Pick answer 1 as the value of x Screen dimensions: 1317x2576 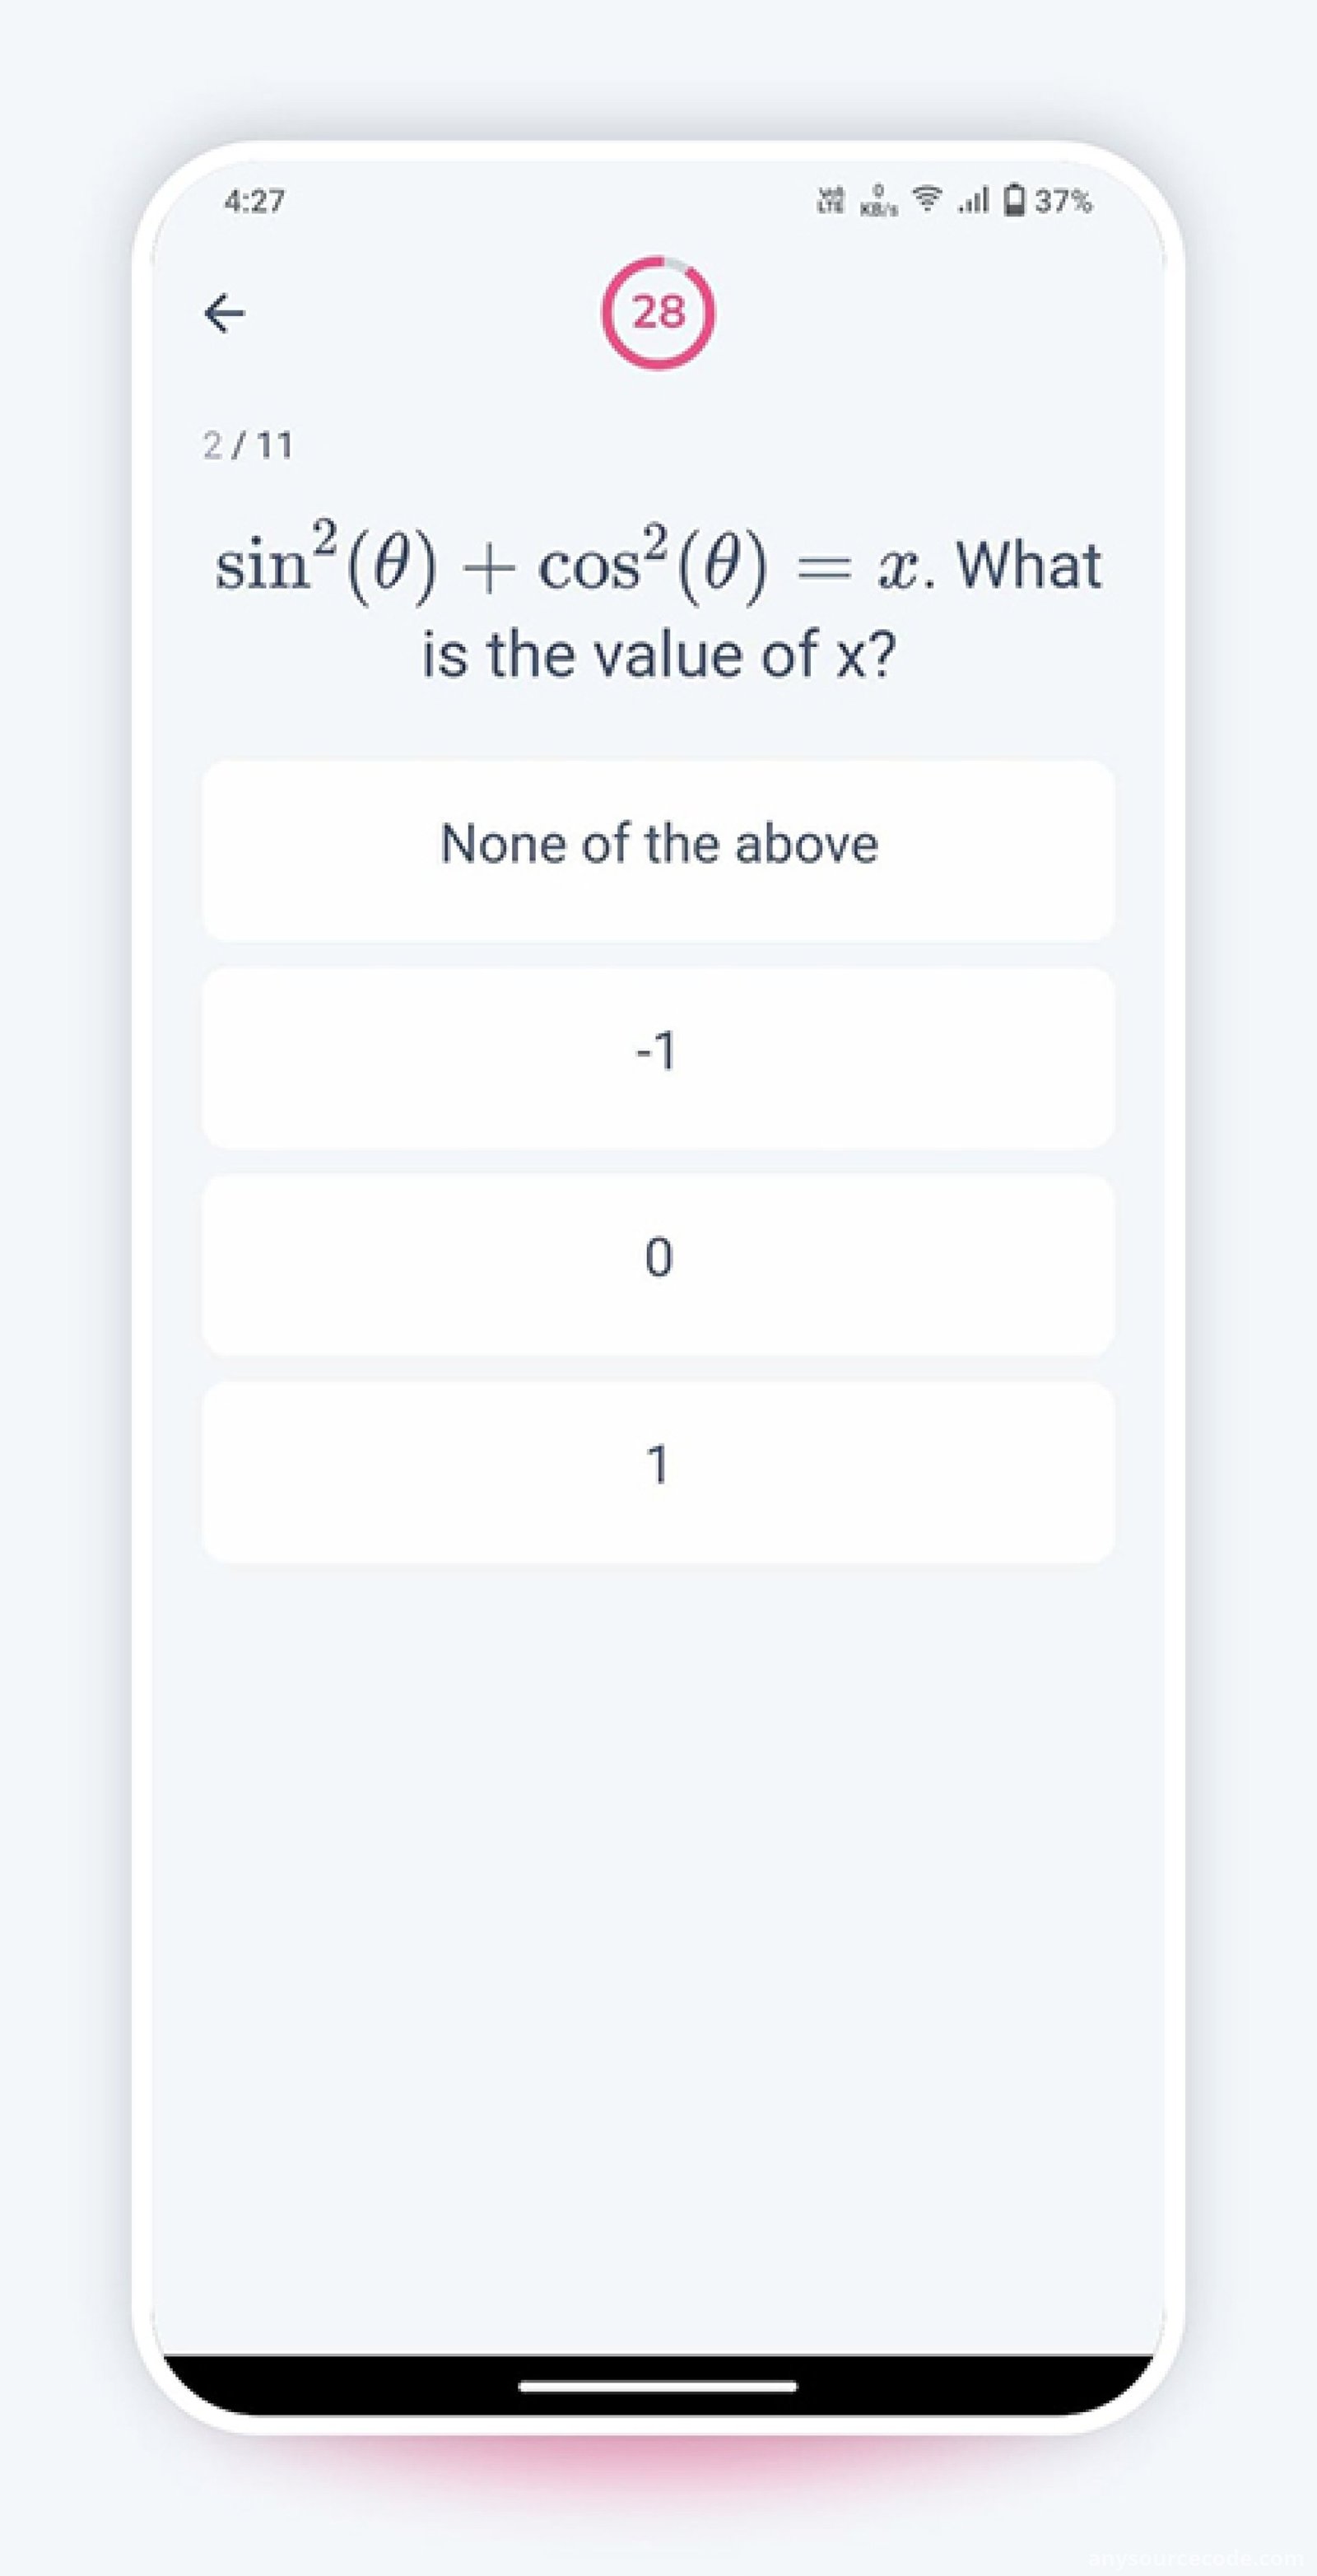[x=658, y=1472]
